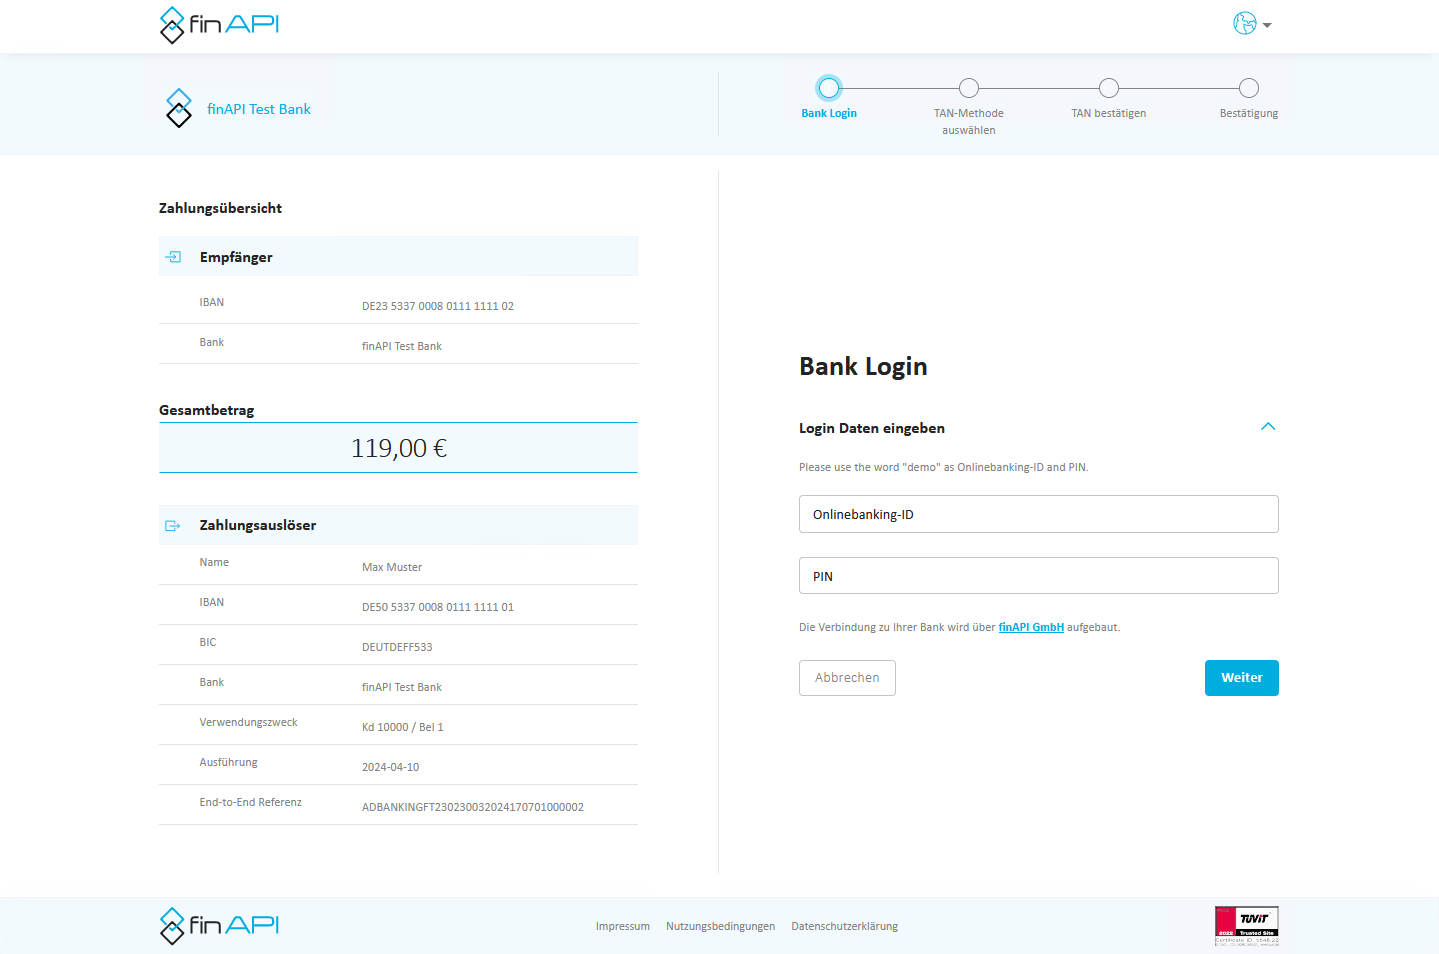
Task: Open the finAPI GmbH link
Action: [x=1031, y=627]
